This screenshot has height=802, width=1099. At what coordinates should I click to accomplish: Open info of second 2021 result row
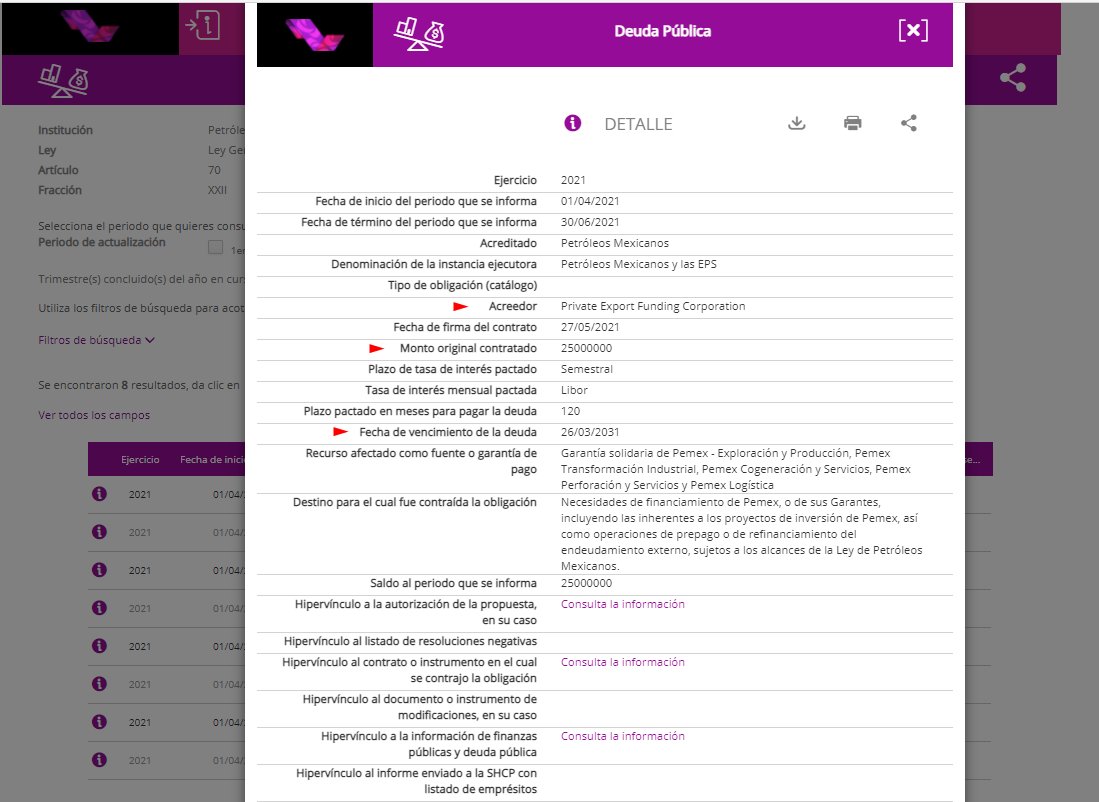(100, 531)
